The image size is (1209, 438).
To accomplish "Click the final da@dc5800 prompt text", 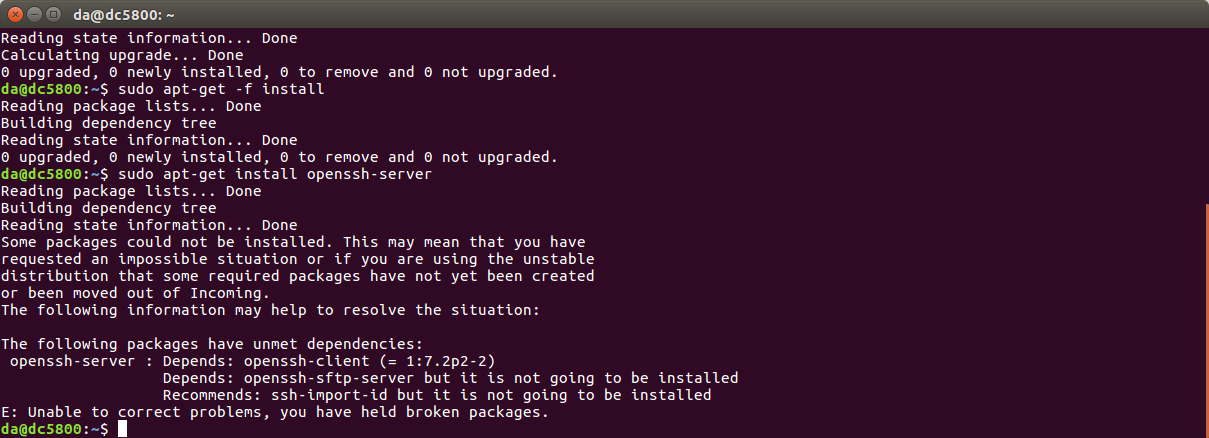I will pyautogui.click(x=54, y=429).
